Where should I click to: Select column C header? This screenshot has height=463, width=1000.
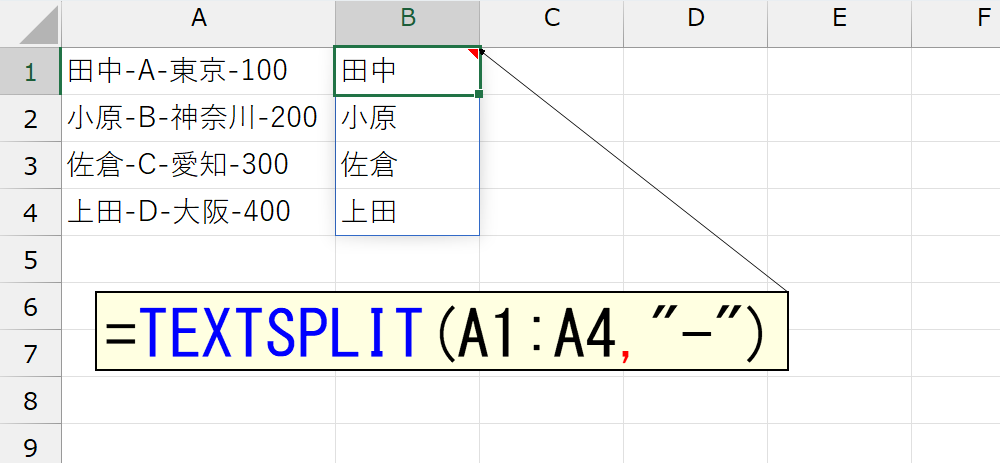click(552, 23)
